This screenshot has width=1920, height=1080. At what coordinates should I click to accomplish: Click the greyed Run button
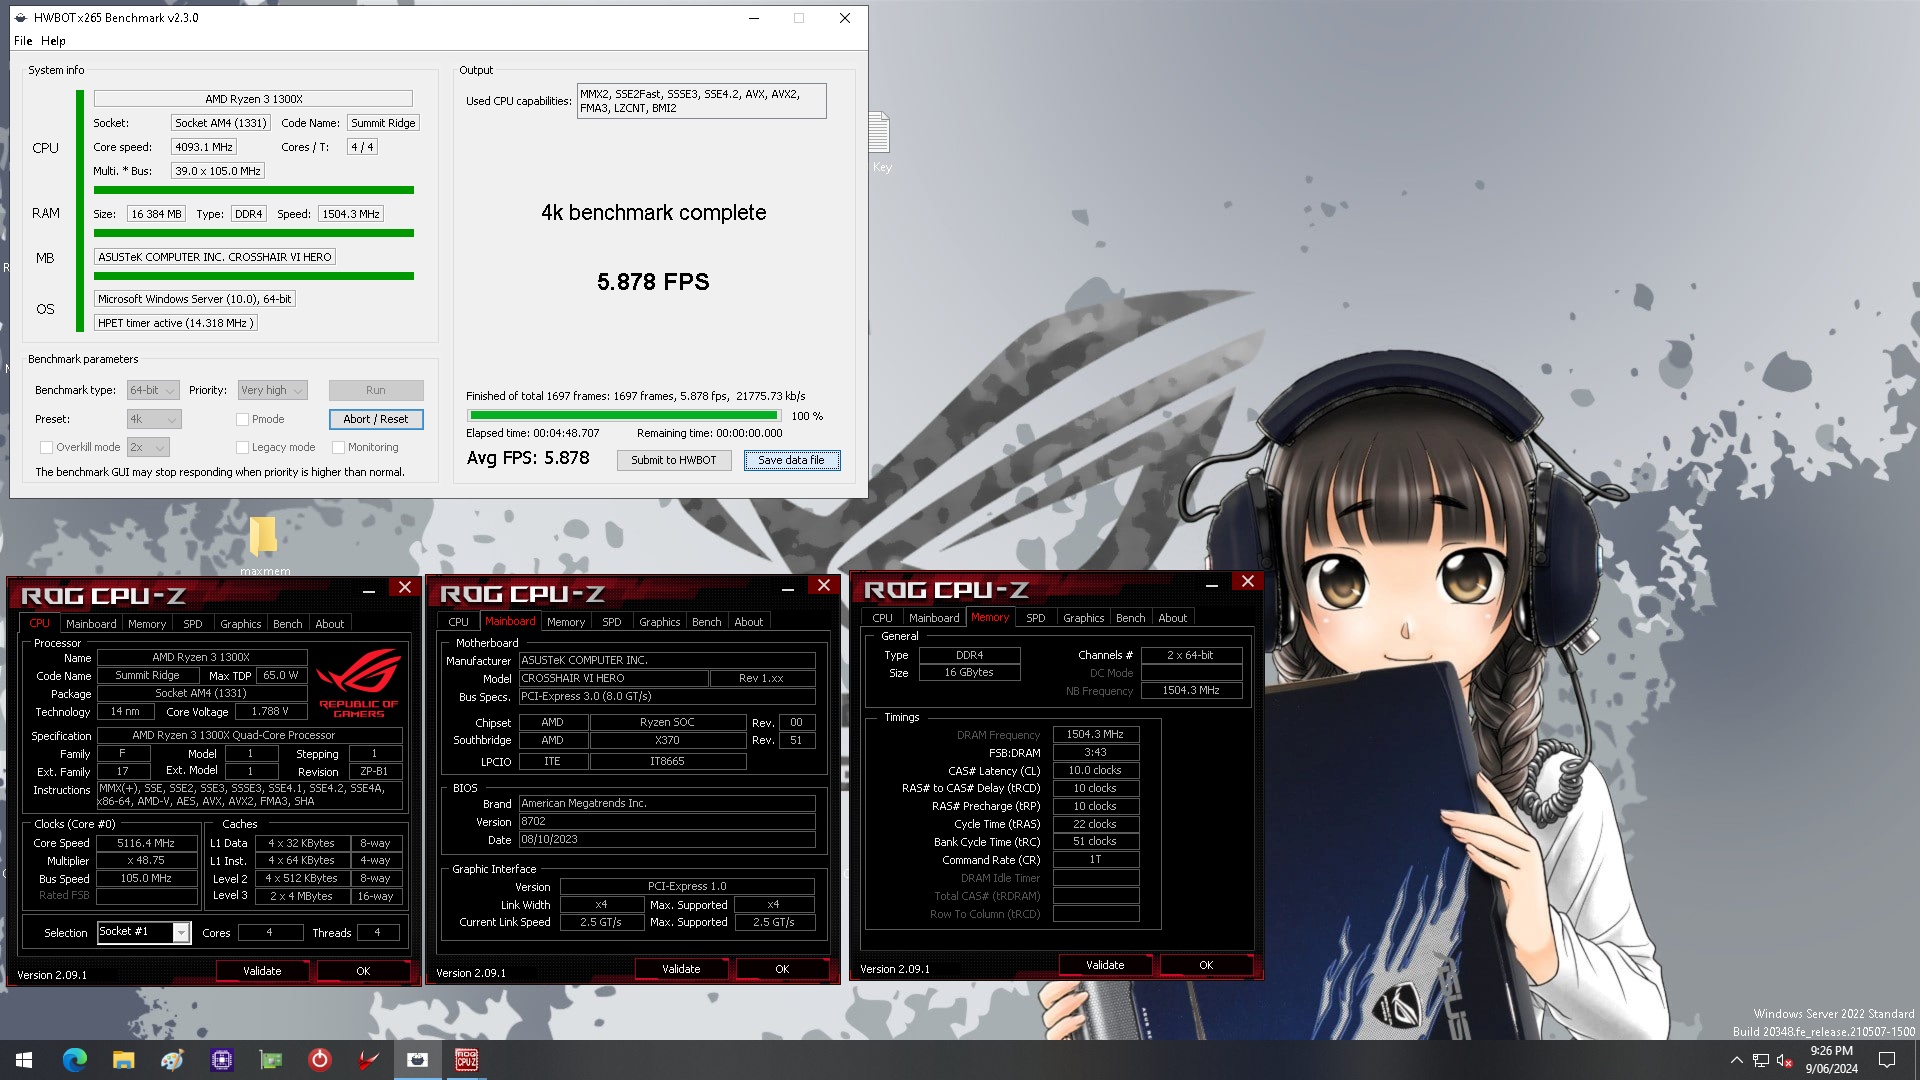click(376, 390)
